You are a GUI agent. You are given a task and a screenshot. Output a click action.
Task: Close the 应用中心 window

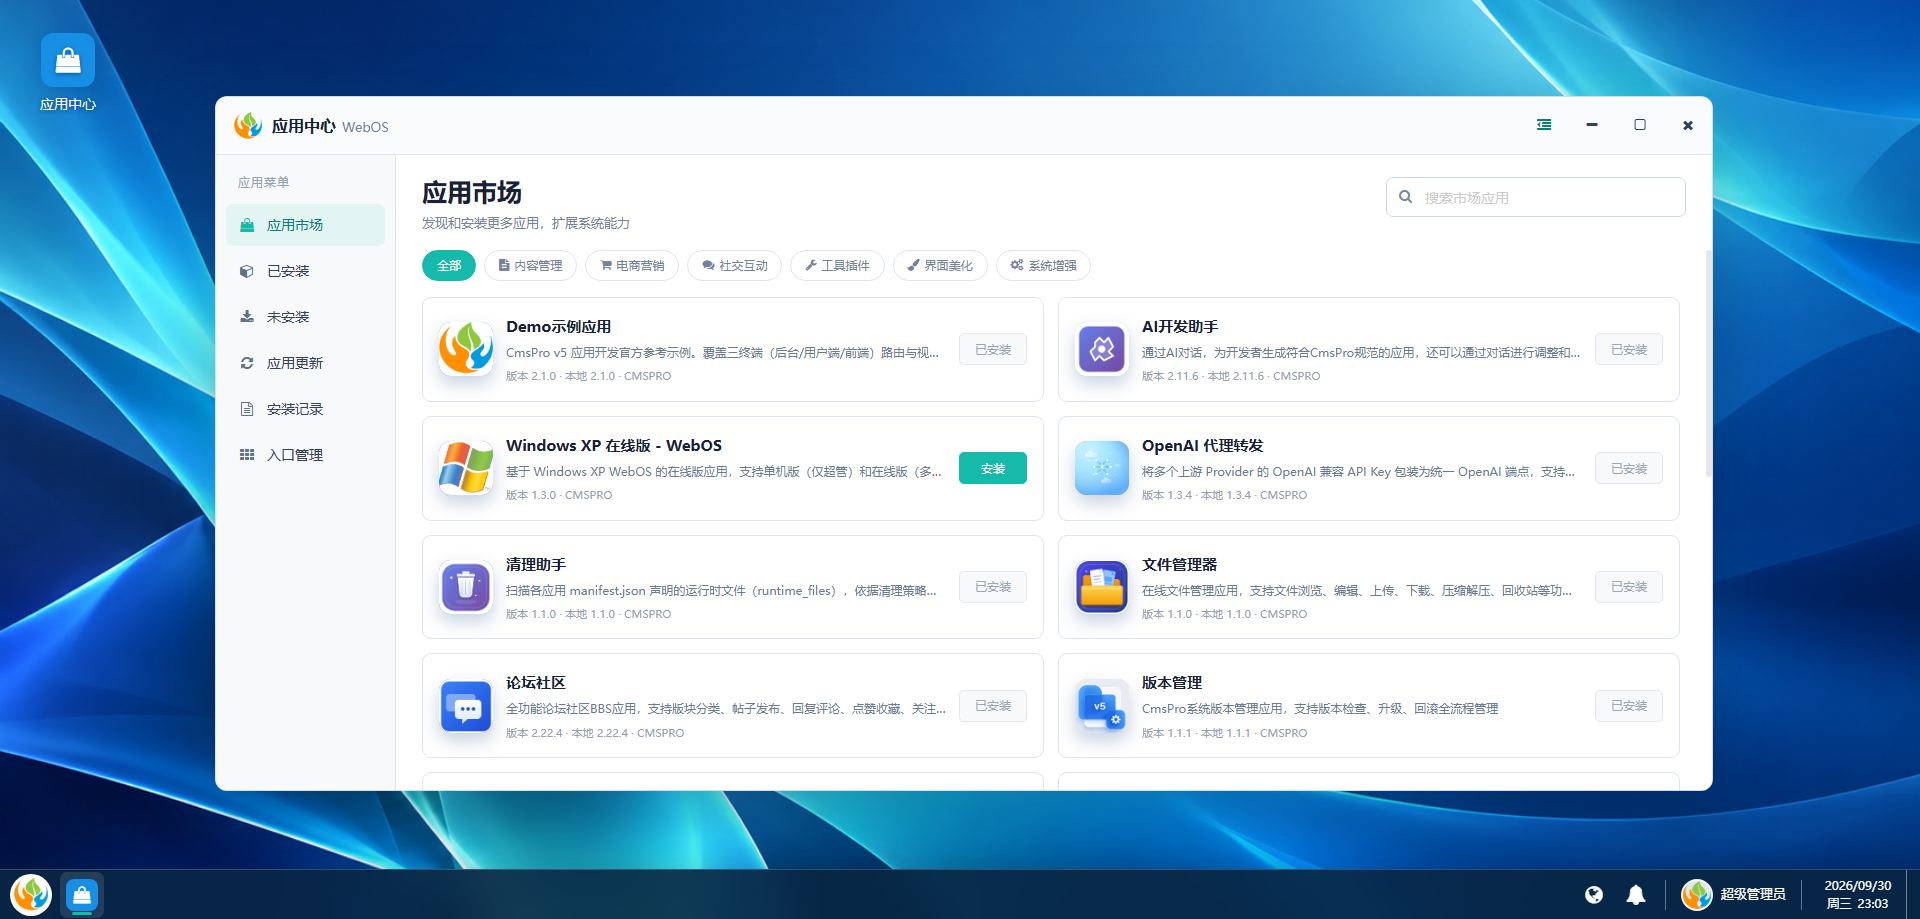(x=1688, y=125)
